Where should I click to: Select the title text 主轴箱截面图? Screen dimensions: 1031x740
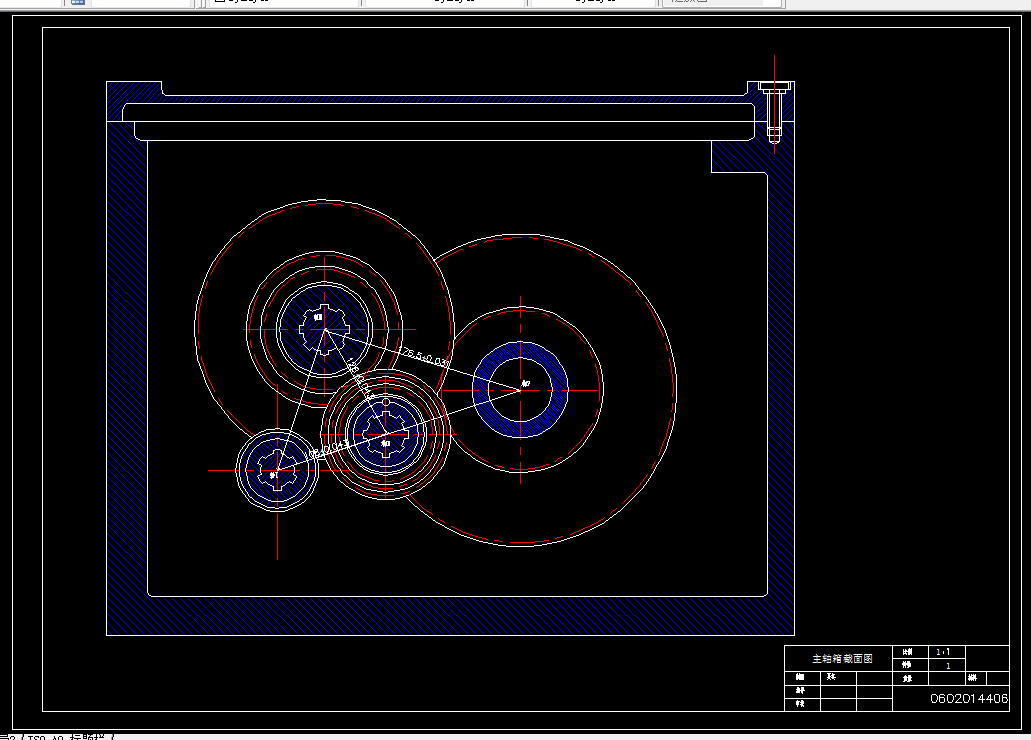coord(842,658)
